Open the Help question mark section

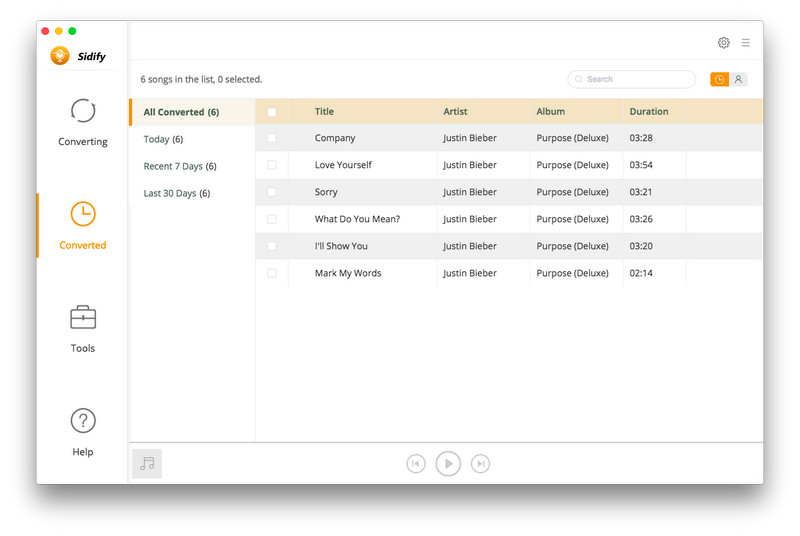pos(83,432)
